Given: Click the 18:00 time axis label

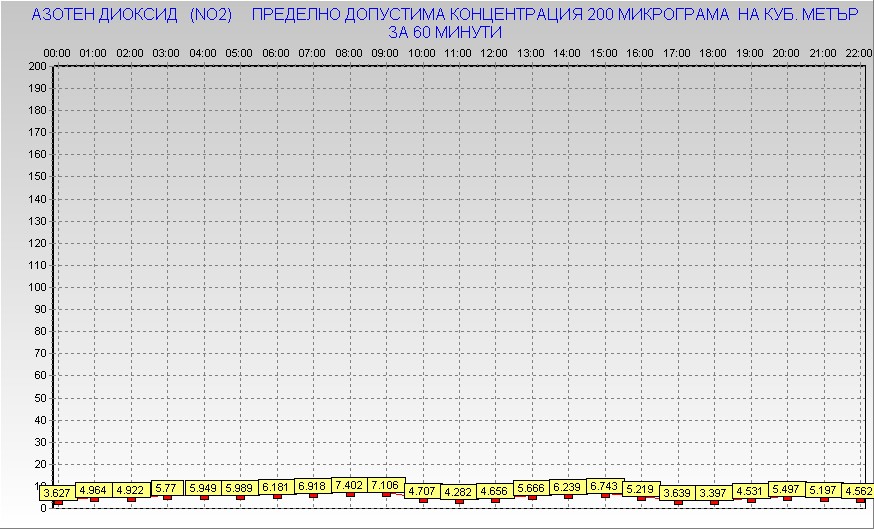Looking at the screenshot, I should click(713, 52).
